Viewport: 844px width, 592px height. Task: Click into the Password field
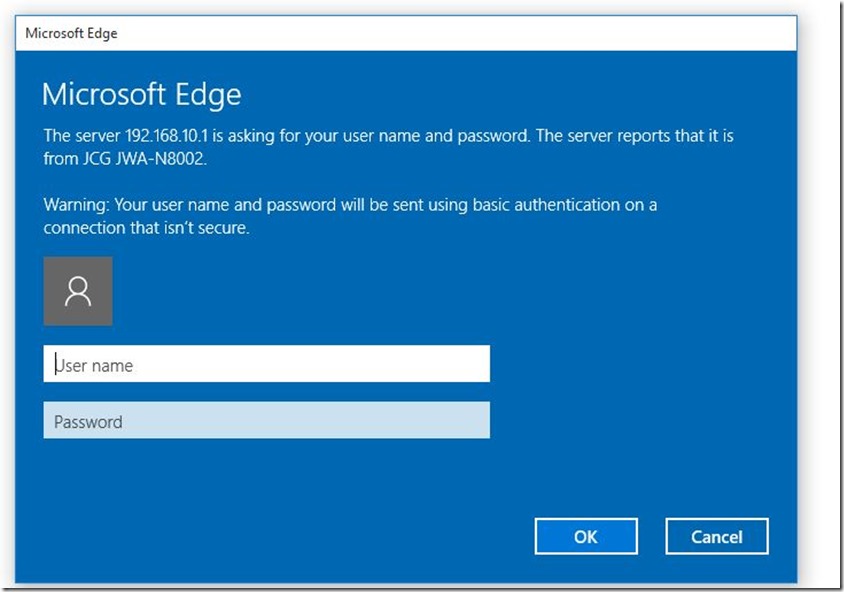click(266, 420)
